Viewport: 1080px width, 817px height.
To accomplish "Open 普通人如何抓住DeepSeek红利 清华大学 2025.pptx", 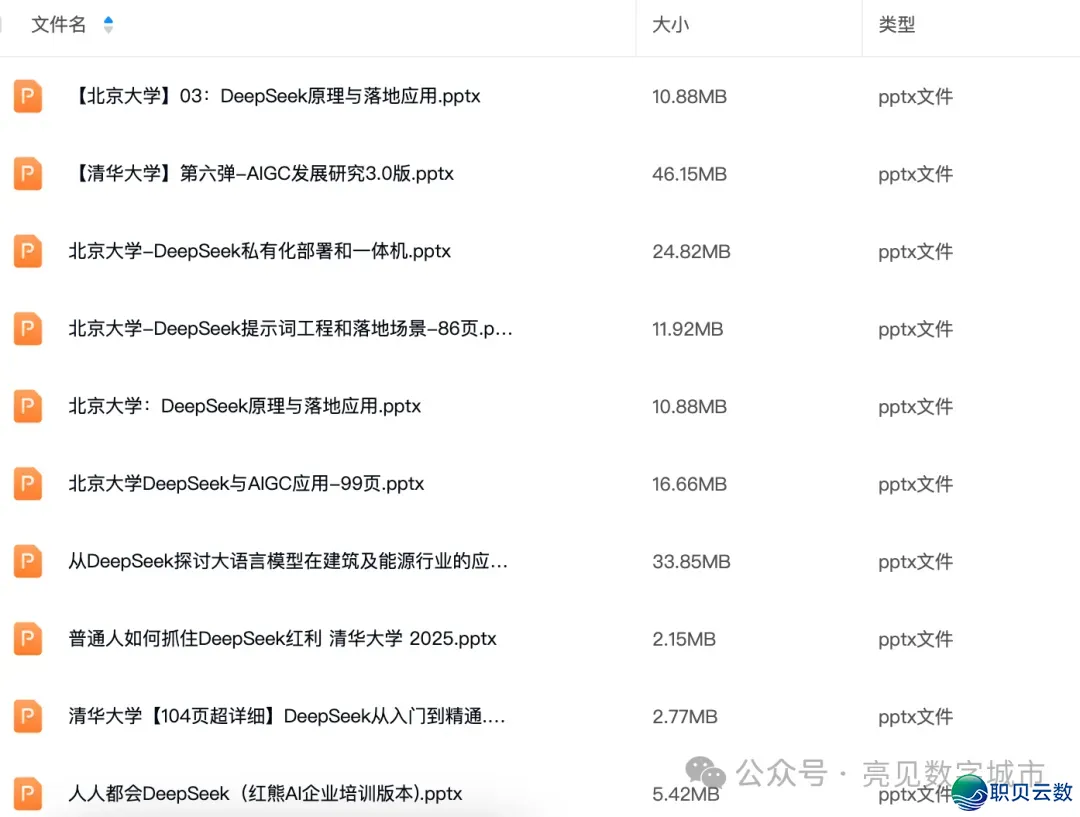I will (282, 639).
